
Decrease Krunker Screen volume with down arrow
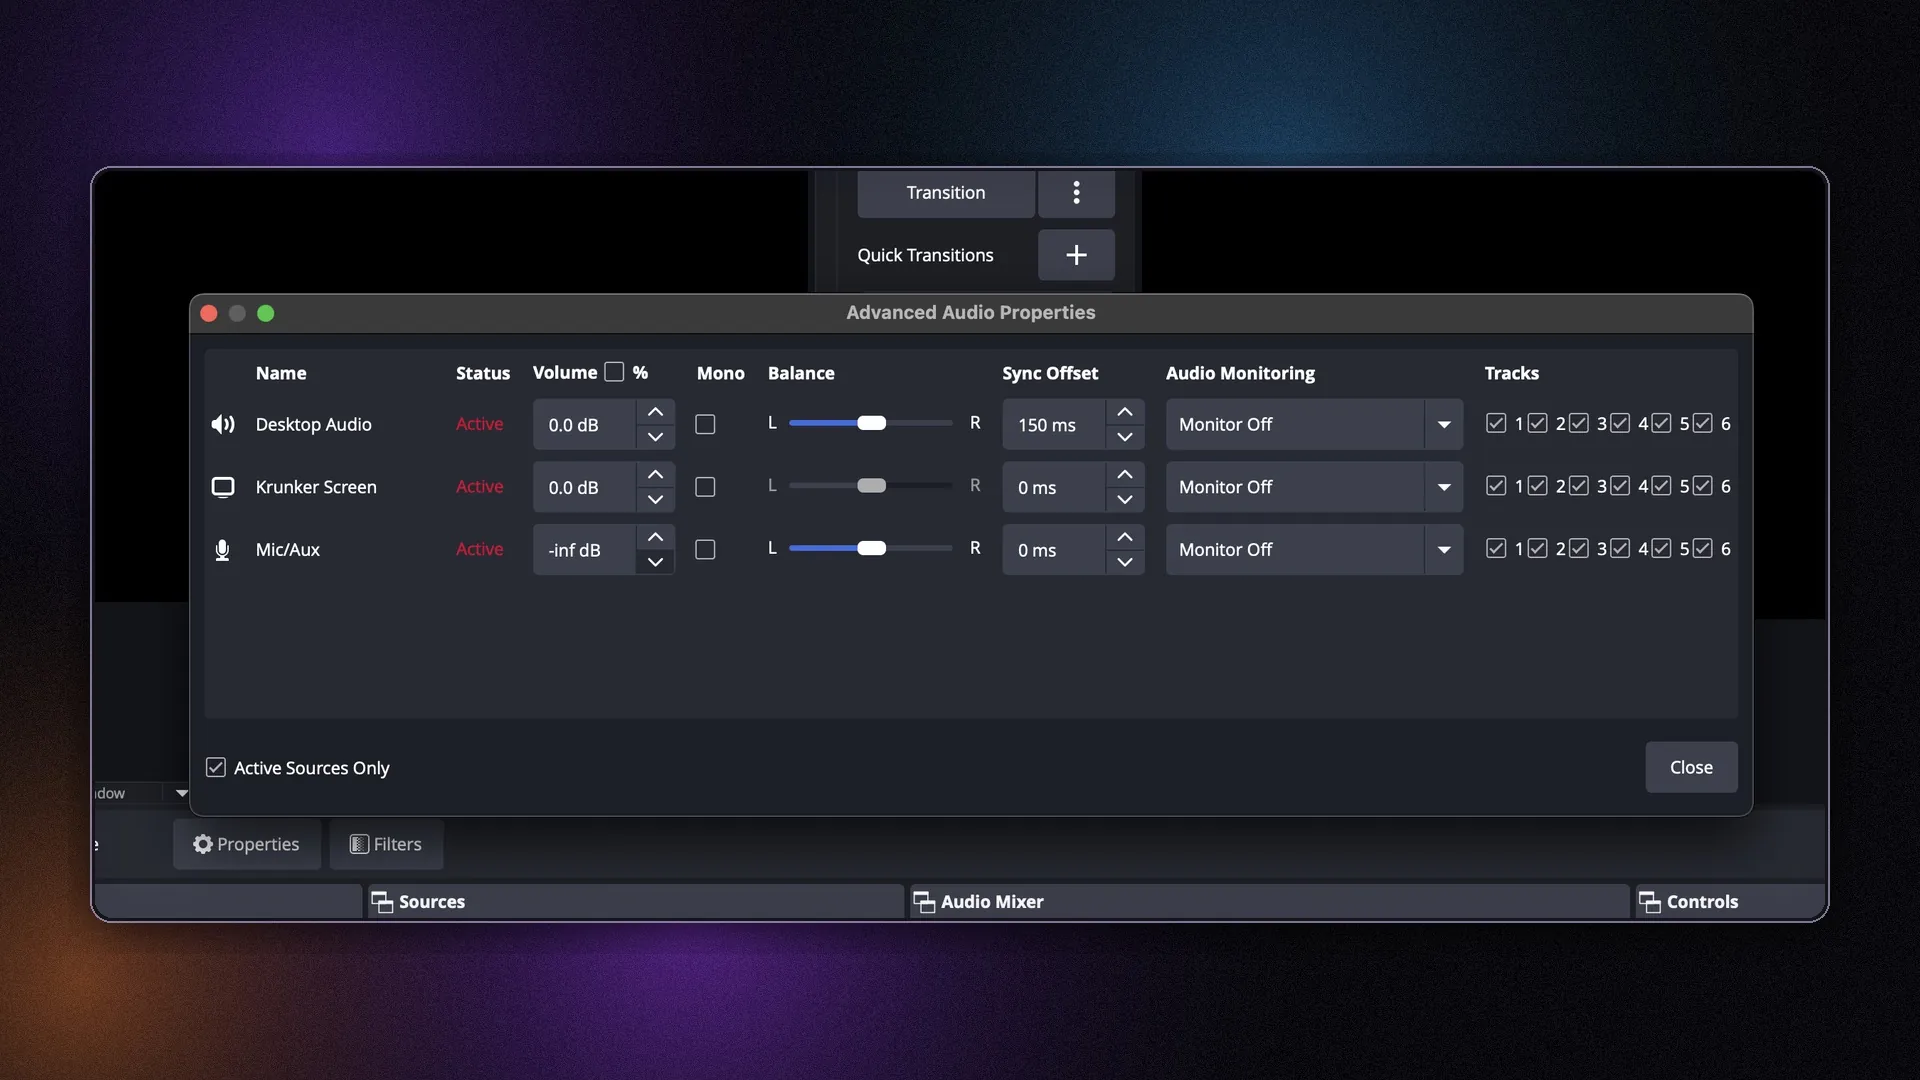(655, 499)
